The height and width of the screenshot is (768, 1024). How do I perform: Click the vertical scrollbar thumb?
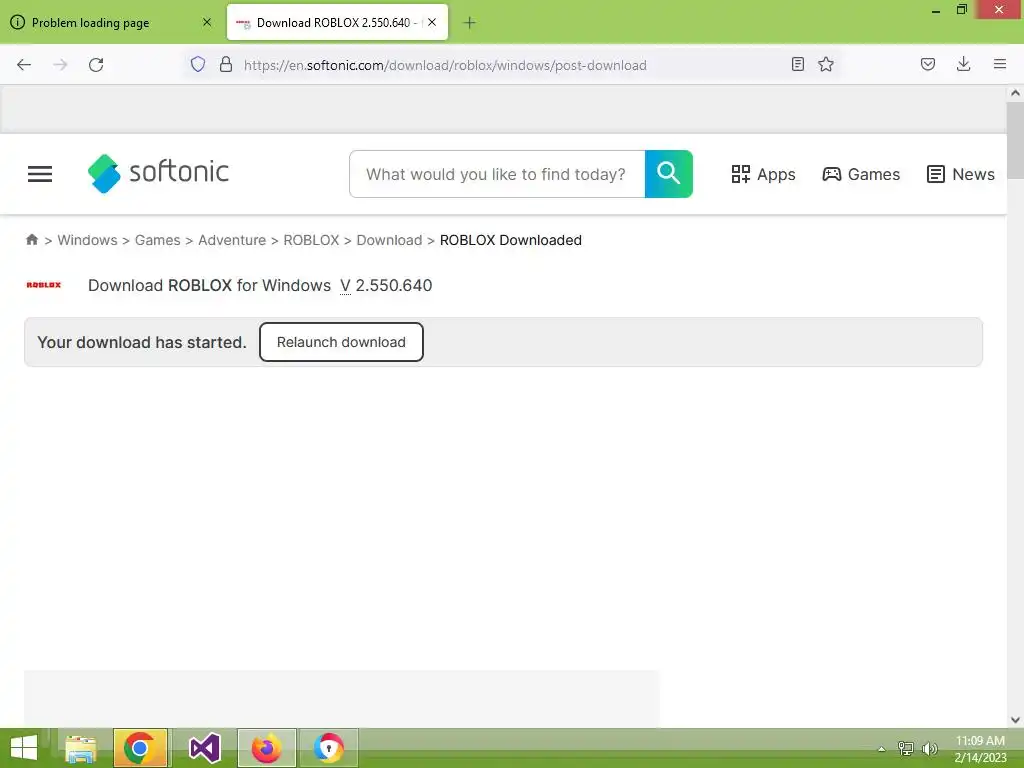pos(1015,140)
